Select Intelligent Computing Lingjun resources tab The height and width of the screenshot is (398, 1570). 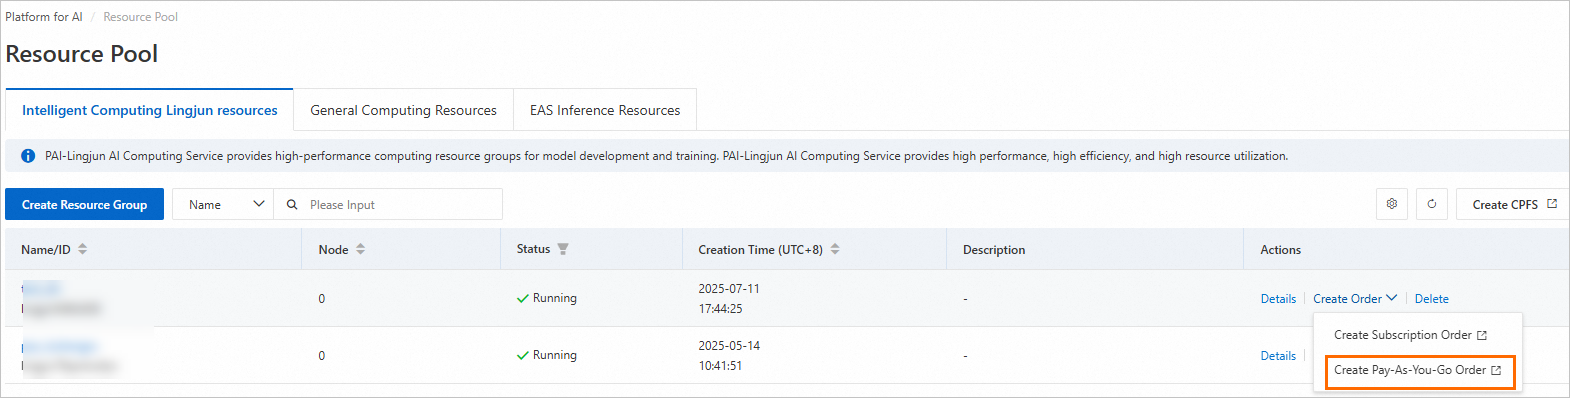tap(150, 110)
